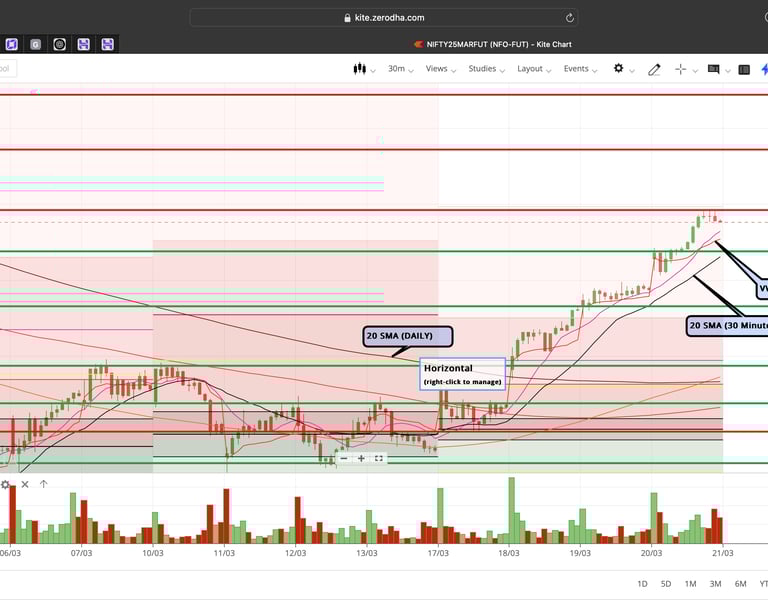Select the pencil Draw tool
Screen dimensions: 768x600
coord(654,70)
